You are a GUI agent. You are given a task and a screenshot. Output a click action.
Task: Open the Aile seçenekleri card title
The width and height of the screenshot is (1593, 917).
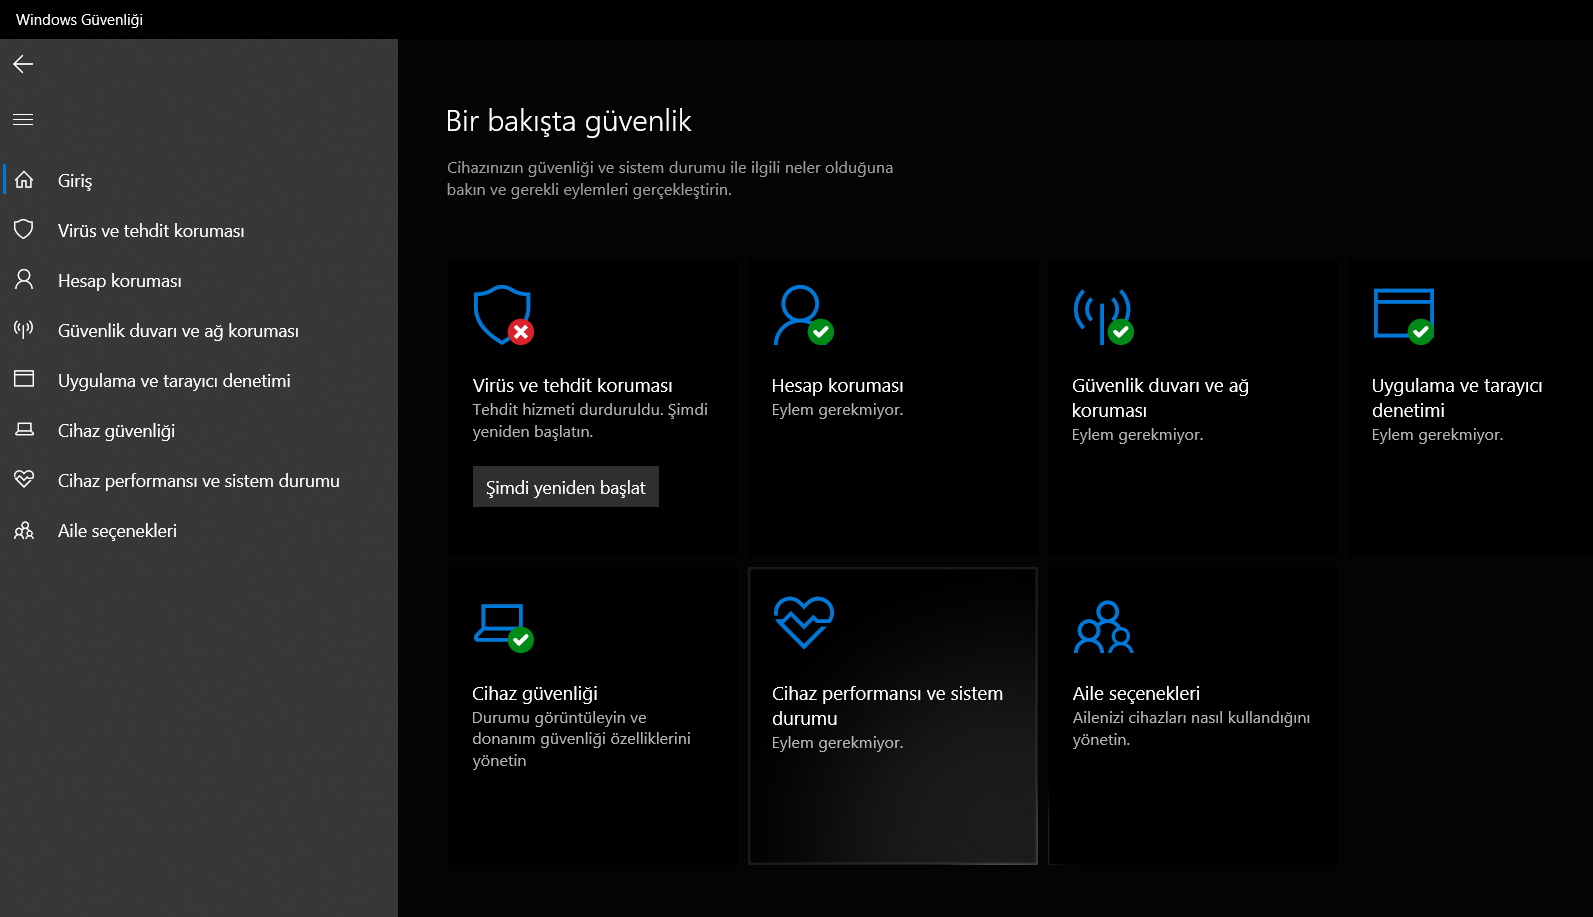tap(1136, 693)
